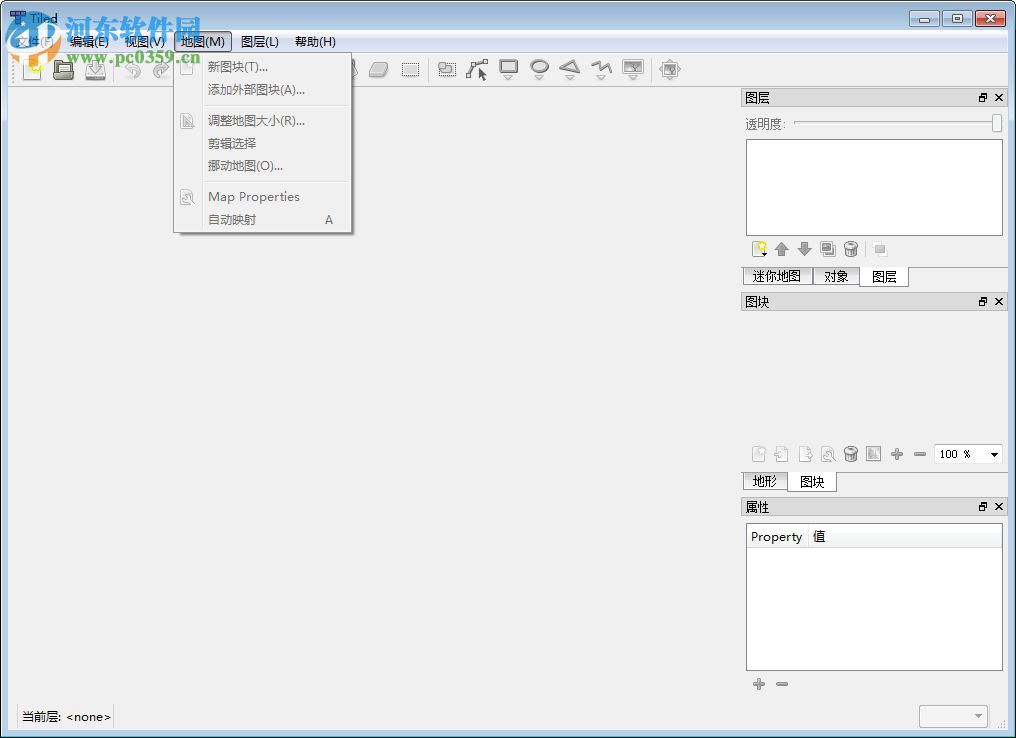Choose 调整地图大小(R)... menu entry
The height and width of the screenshot is (738, 1016).
(x=263, y=121)
